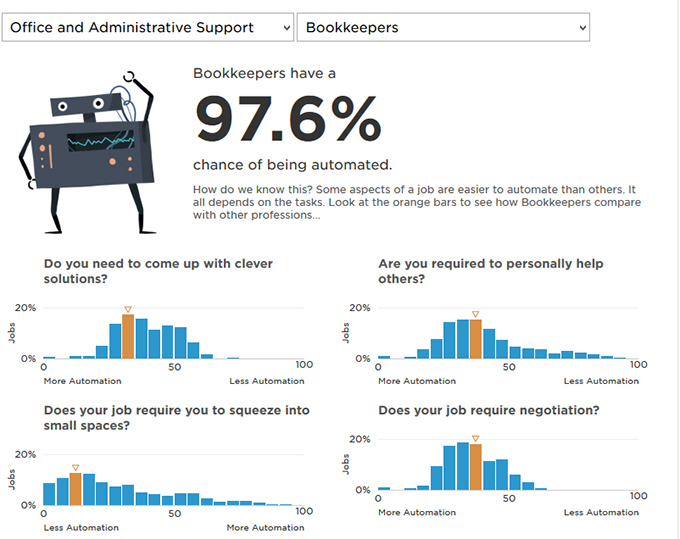
Task: Click the "squeeze into small spaces" question heading
Action: (x=176, y=417)
